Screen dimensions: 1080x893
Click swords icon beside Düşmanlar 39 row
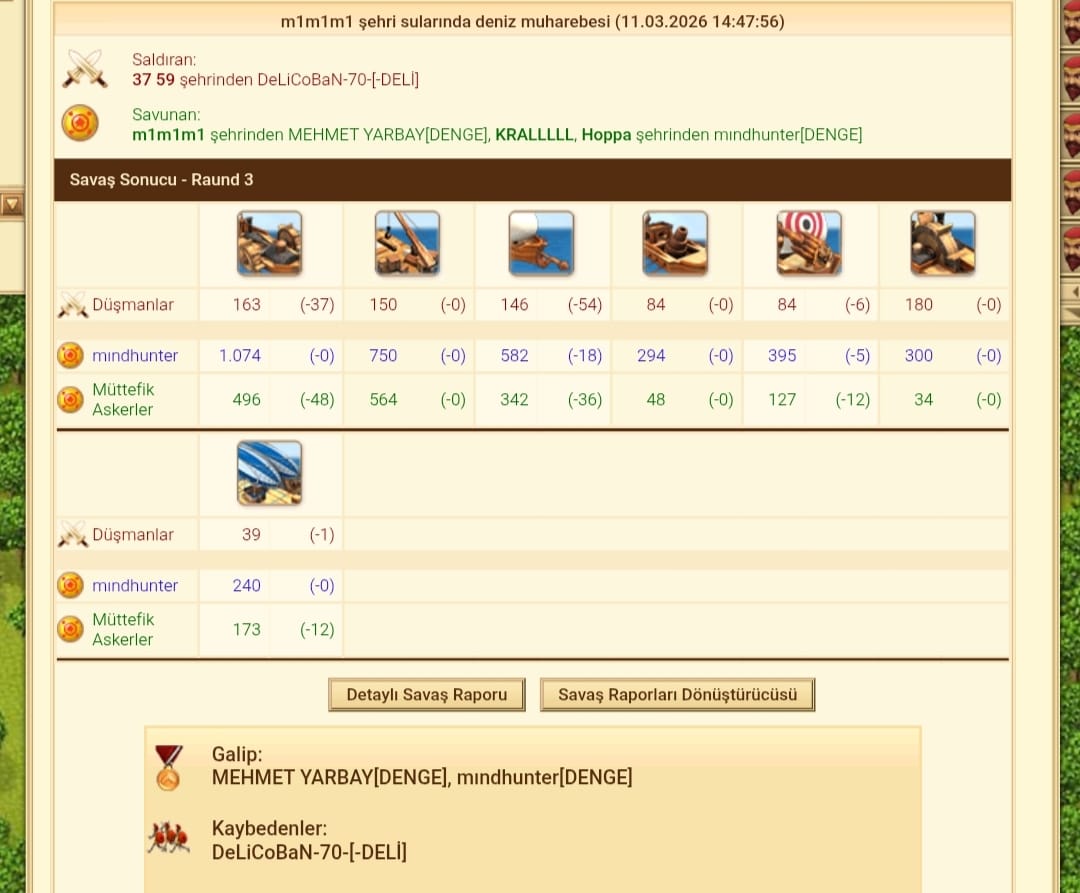pyautogui.click(x=72, y=535)
